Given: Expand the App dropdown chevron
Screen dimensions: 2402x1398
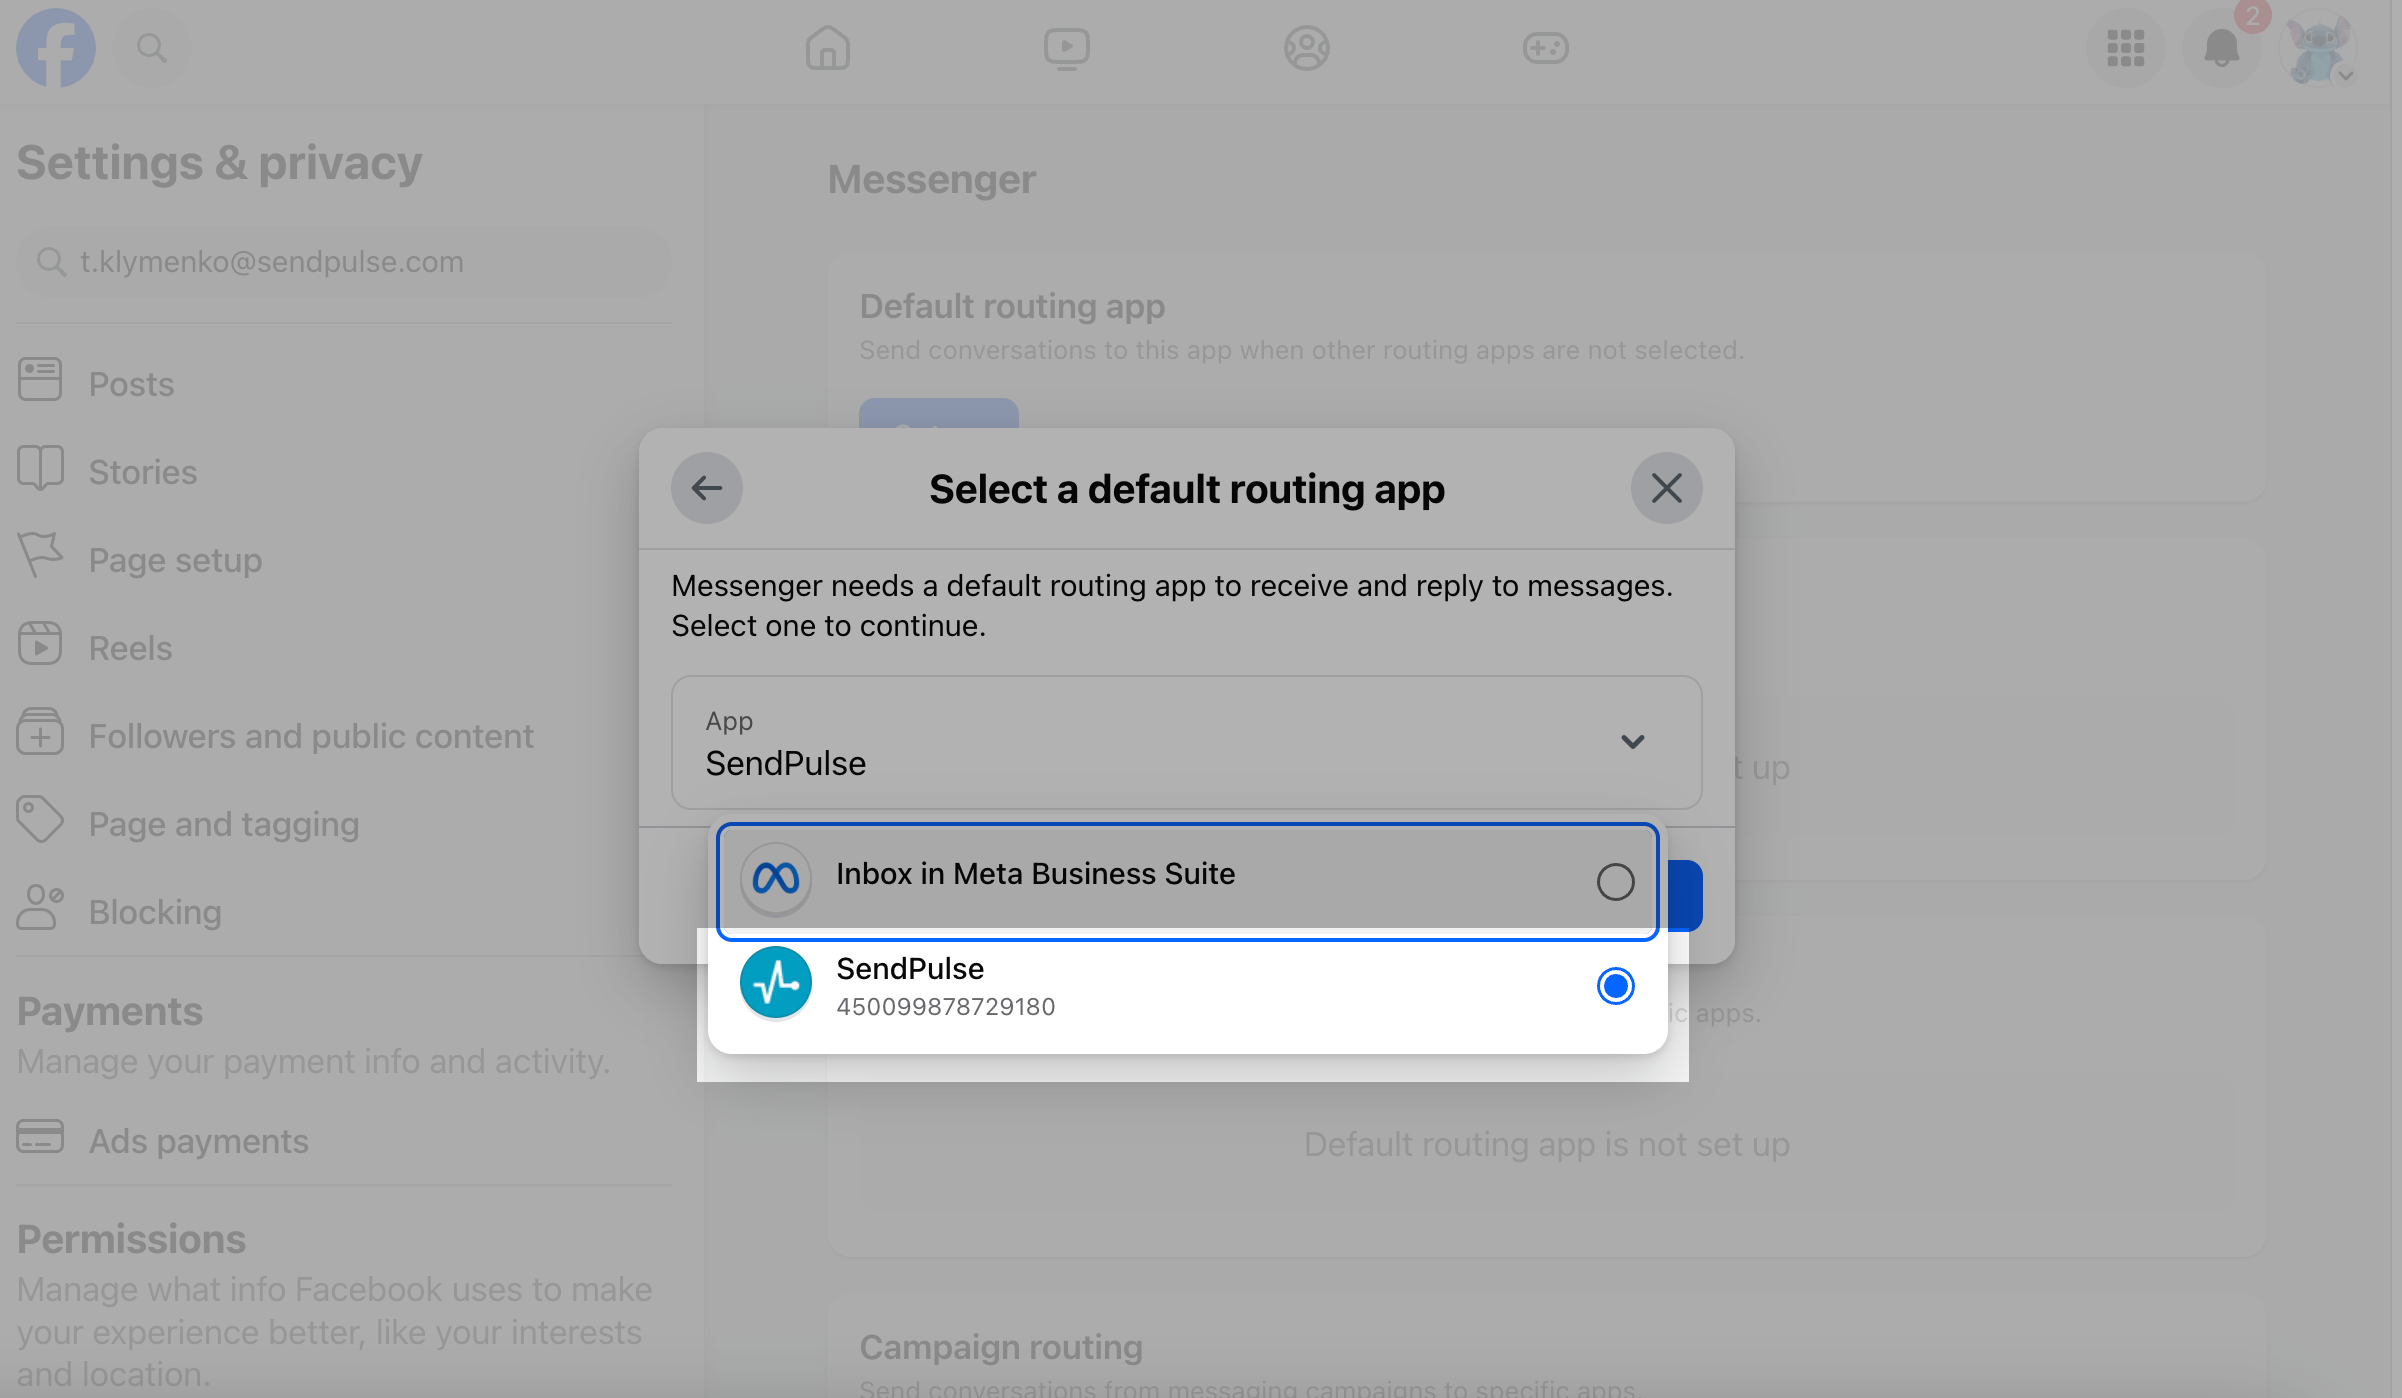Looking at the screenshot, I should pyautogui.click(x=1632, y=742).
